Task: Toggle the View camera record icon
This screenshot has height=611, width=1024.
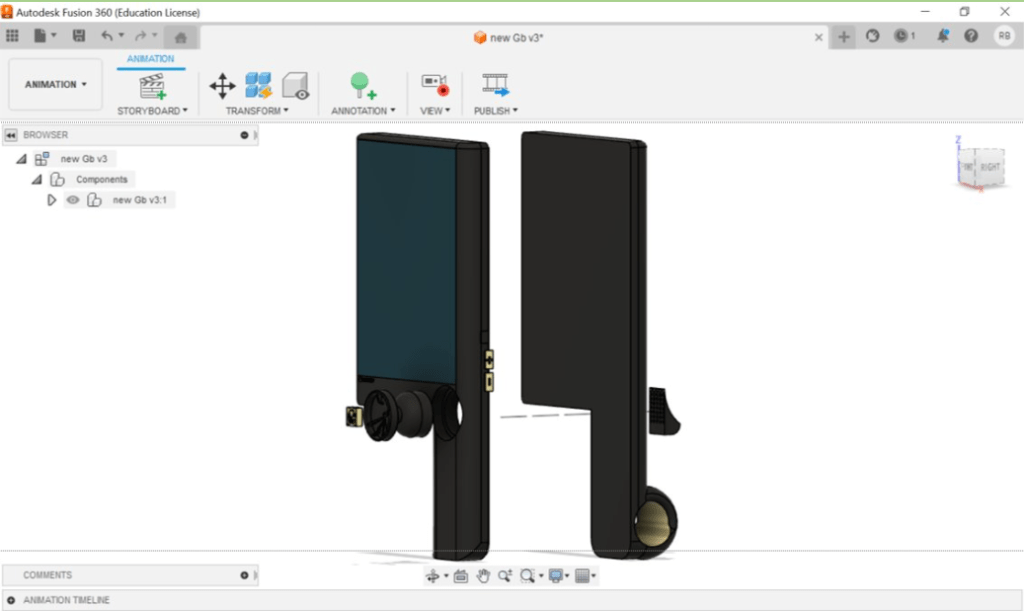Action: (x=434, y=85)
